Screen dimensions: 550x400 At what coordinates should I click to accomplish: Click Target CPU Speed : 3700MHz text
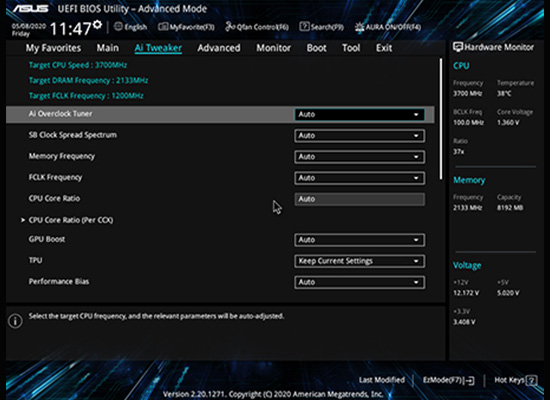click(78, 65)
